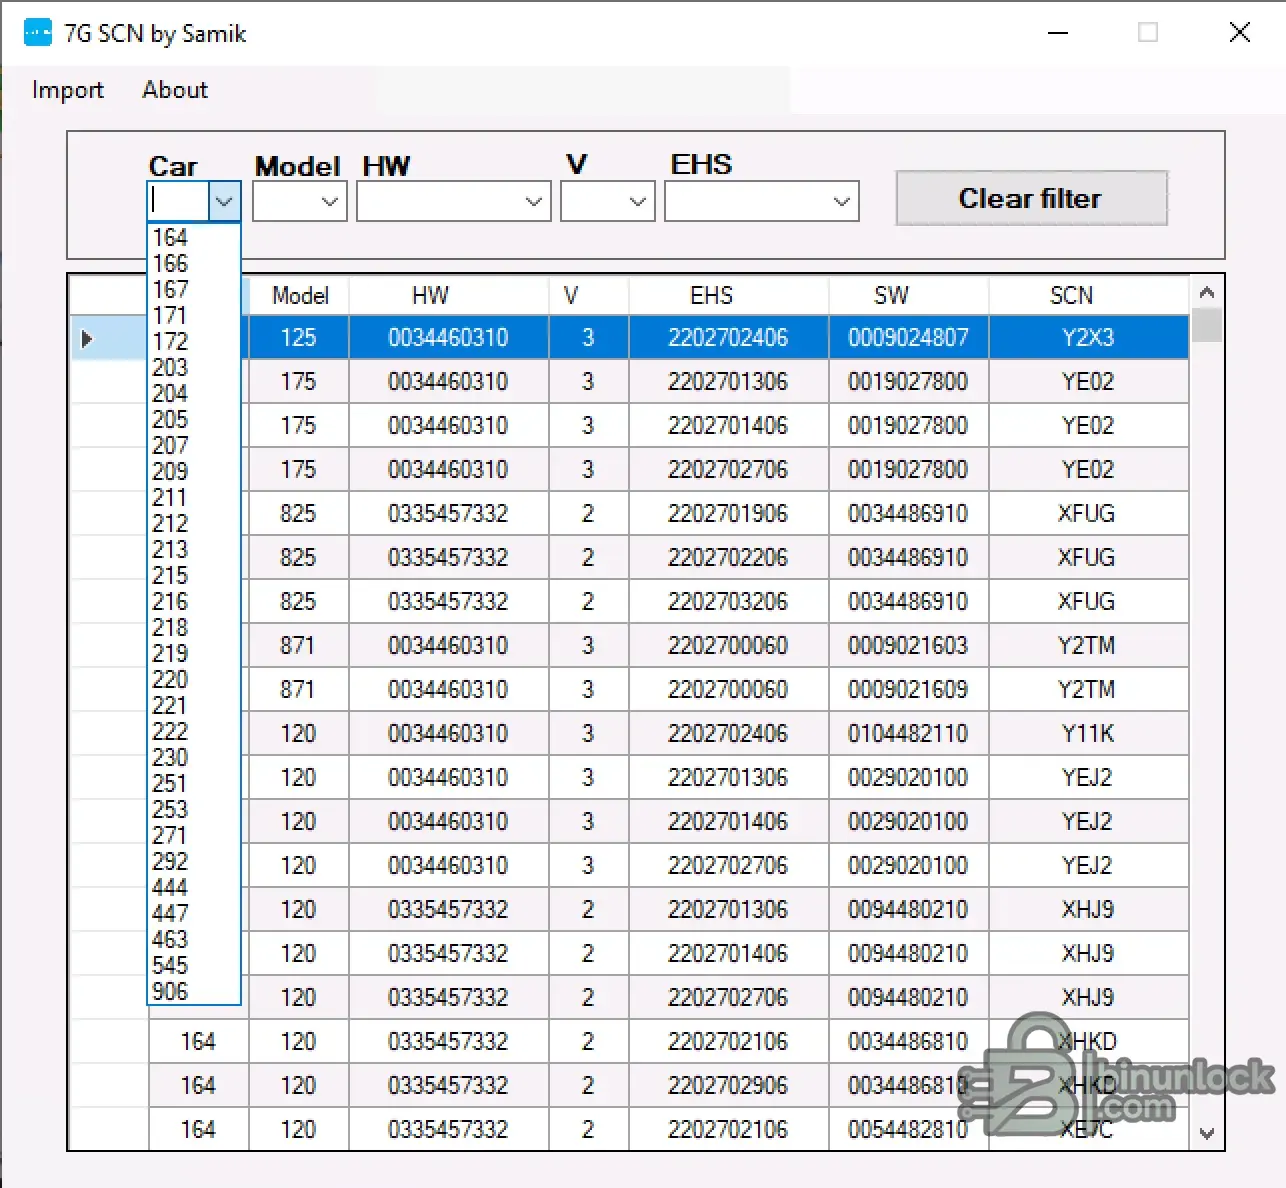Choose 906 from the Car list
The height and width of the screenshot is (1188, 1286).
[x=170, y=991]
